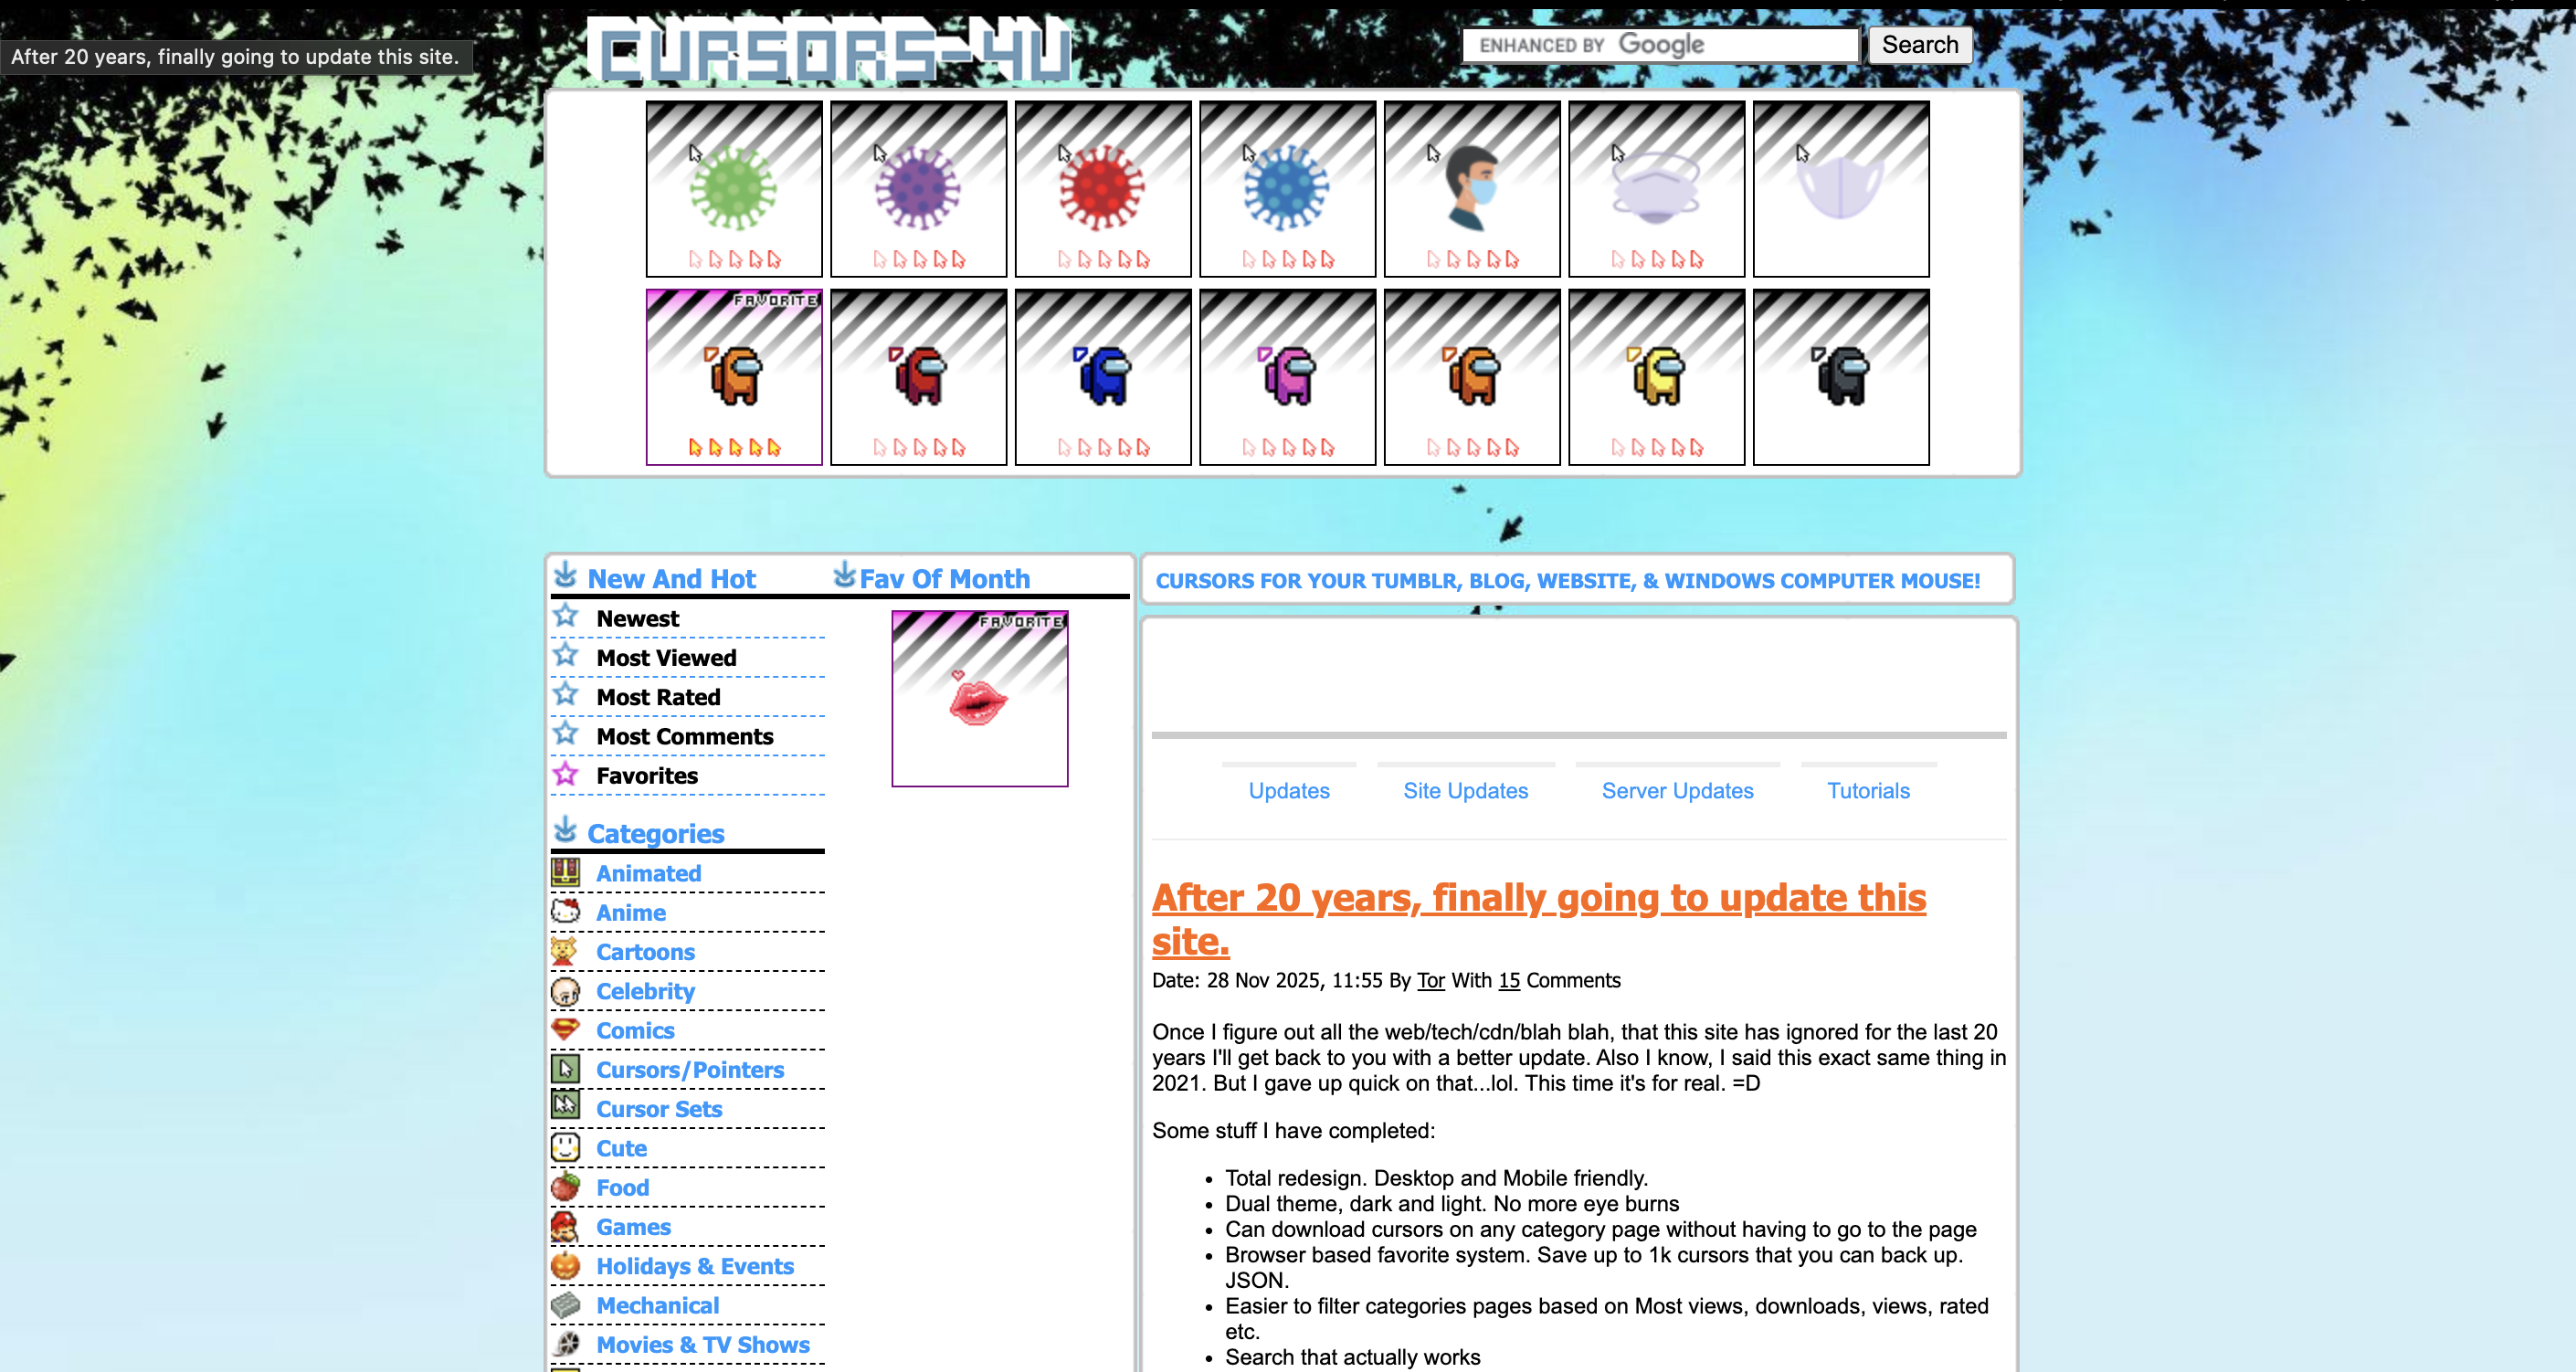Click the star icon beside Newest
The width and height of the screenshot is (2576, 1372).
click(566, 616)
